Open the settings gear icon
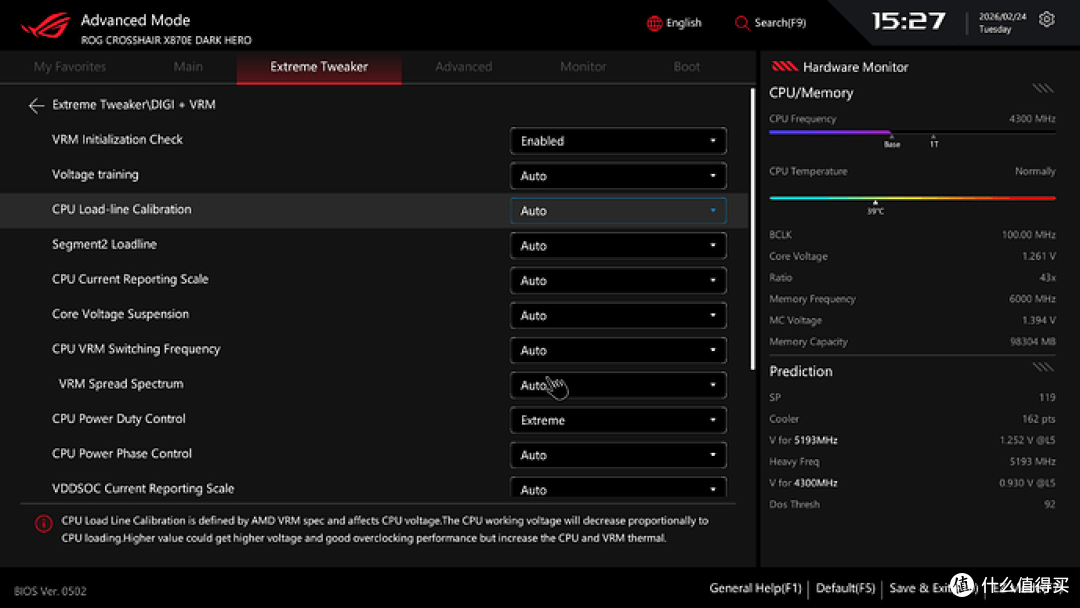The width and height of the screenshot is (1080, 608). (x=1046, y=19)
